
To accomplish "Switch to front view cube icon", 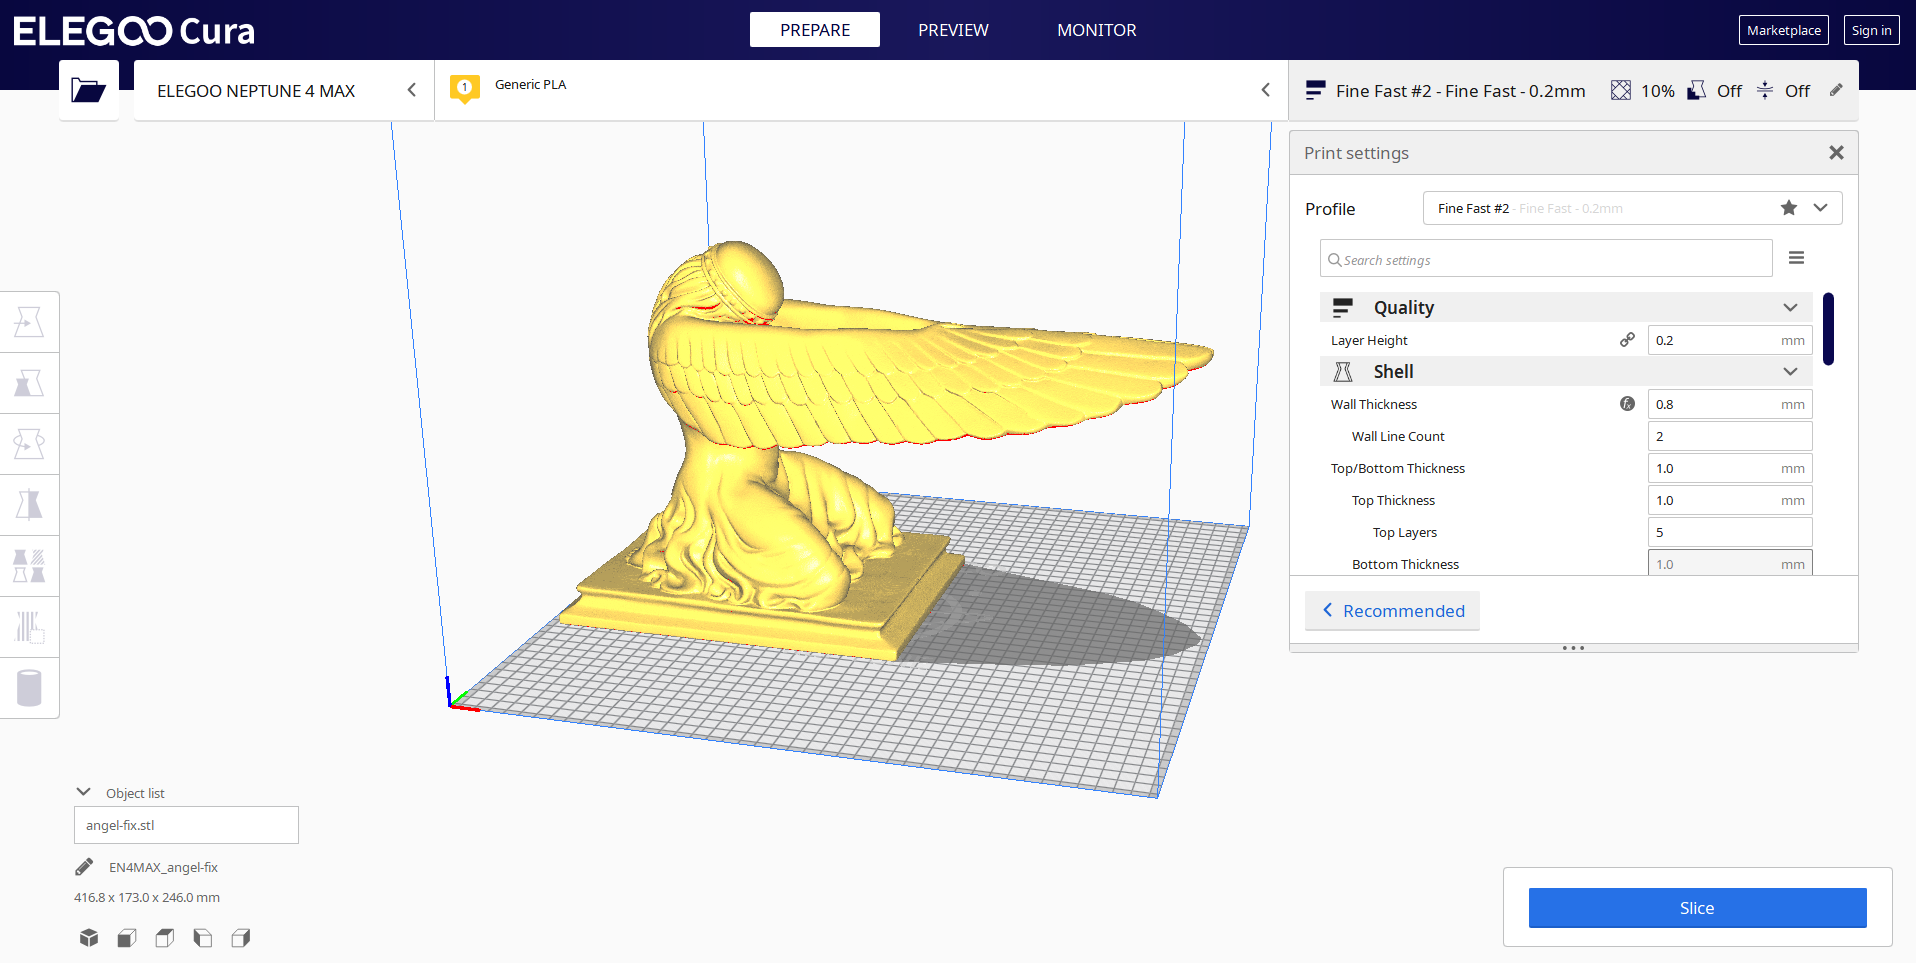I will [127, 938].
